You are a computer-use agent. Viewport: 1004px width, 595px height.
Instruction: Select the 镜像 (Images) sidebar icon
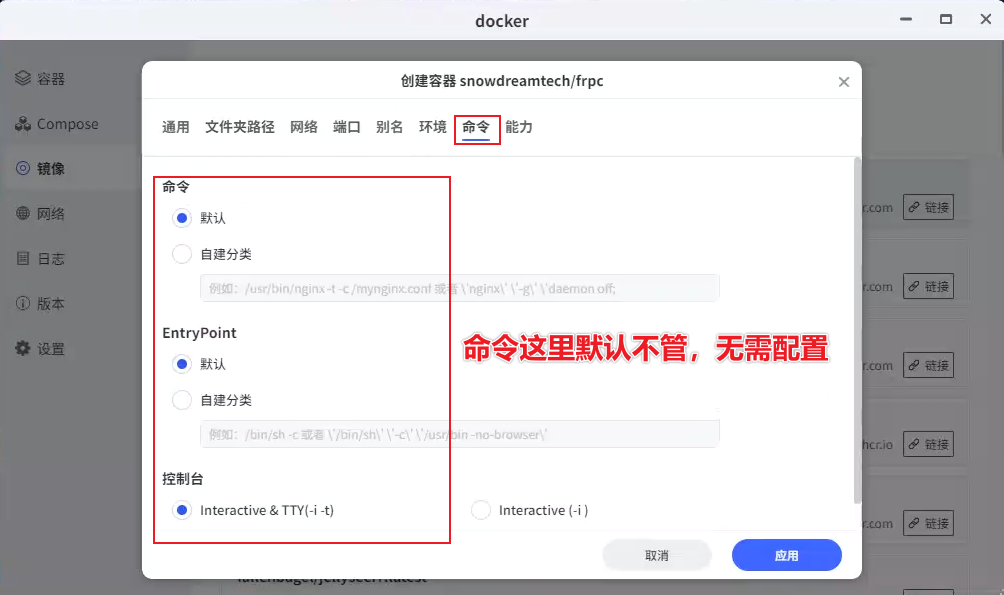(23, 169)
